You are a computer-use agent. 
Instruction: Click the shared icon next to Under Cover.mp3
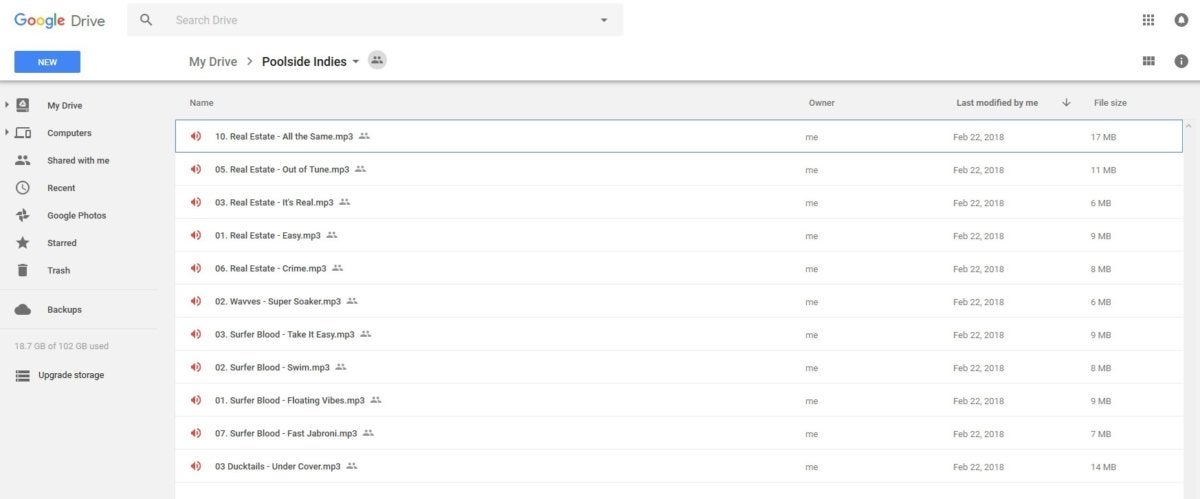[352, 466]
